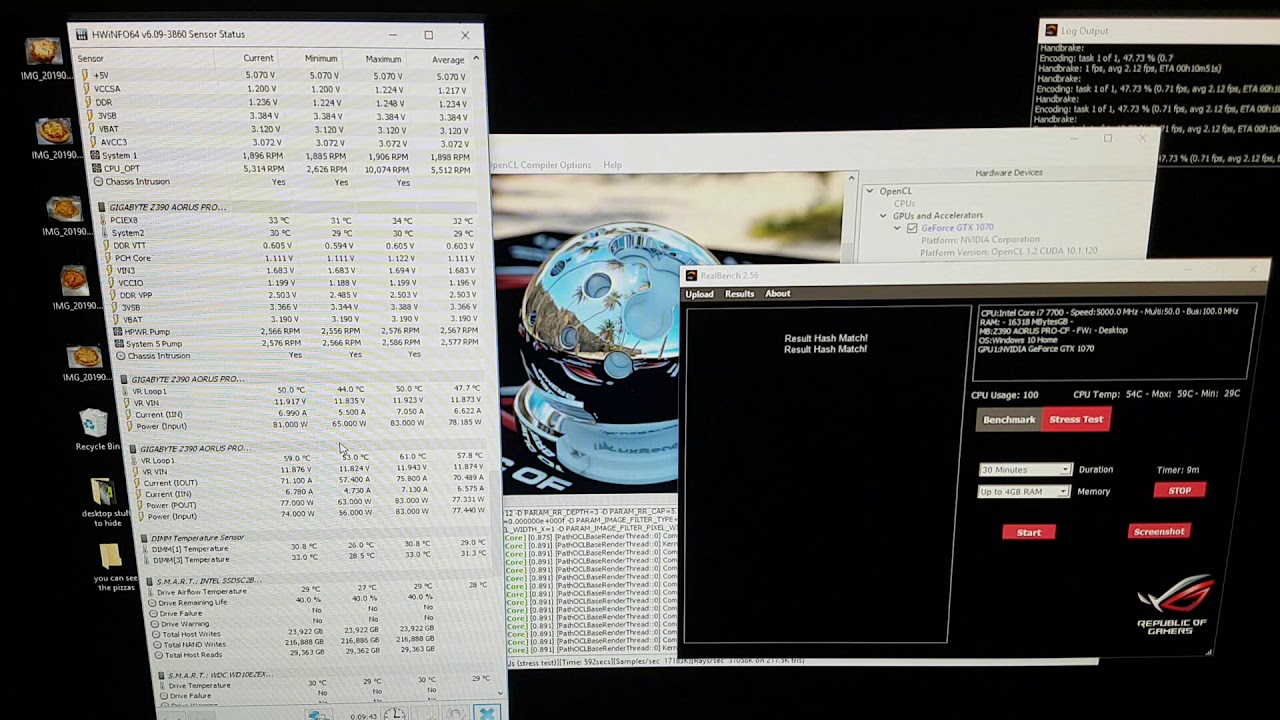This screenshot has width=1280, height=720.
Task: Click the PCIEX8 temperature icon
Action: (x=105, y=220)
